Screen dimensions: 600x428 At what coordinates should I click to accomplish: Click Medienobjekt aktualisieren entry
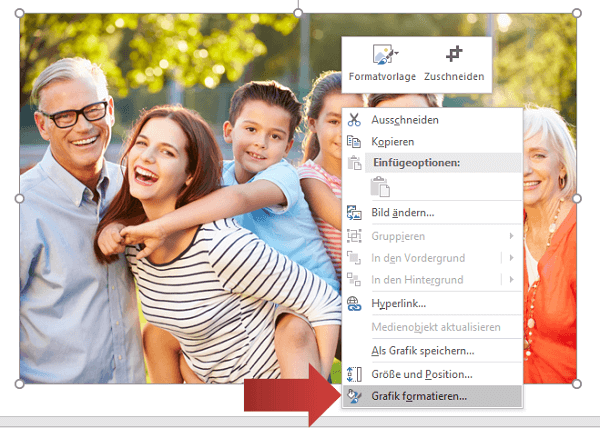432,327
